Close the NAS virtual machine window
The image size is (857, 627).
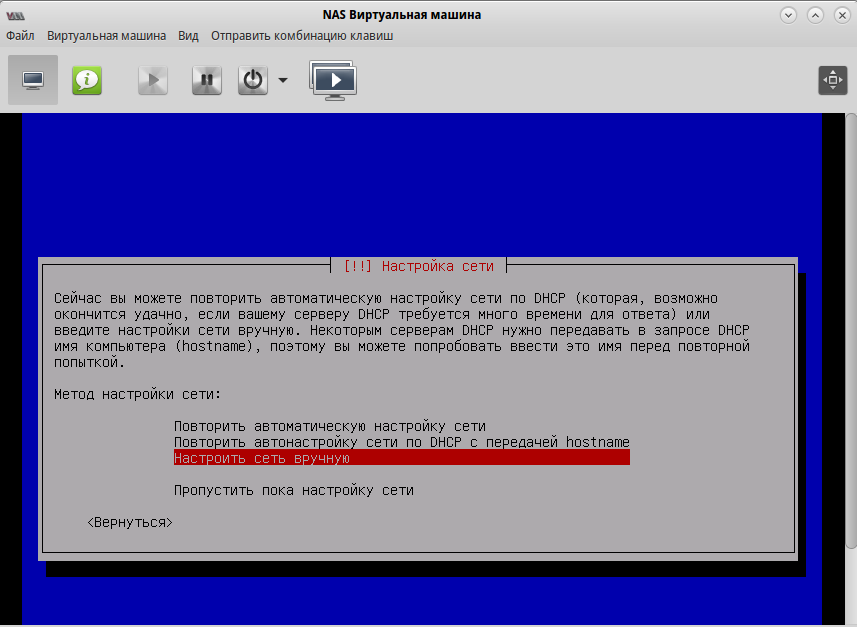coord(842,15)
